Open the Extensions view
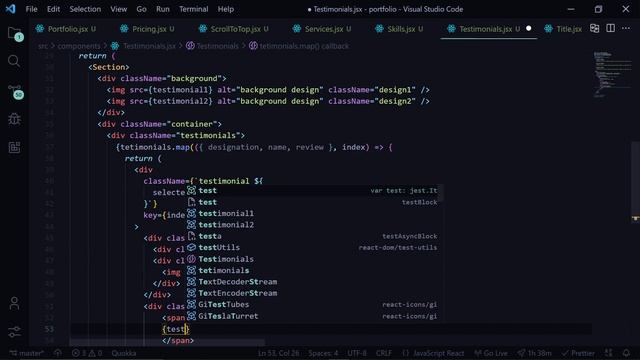The width and height of the screenshot is (640, 360). click(14, 147)
